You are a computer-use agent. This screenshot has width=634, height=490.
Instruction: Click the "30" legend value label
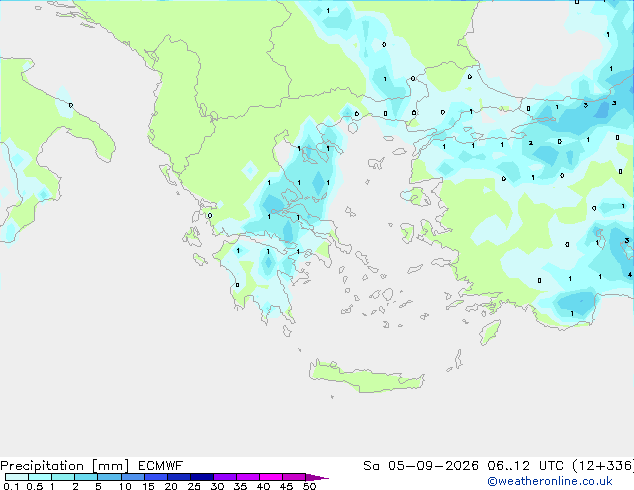pyautogui.click(x=217, y=486)
